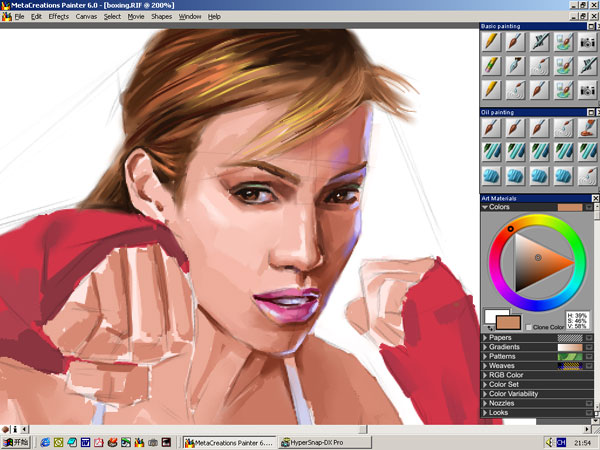Click the primary color swatch under the color wheel

[507, 321]
